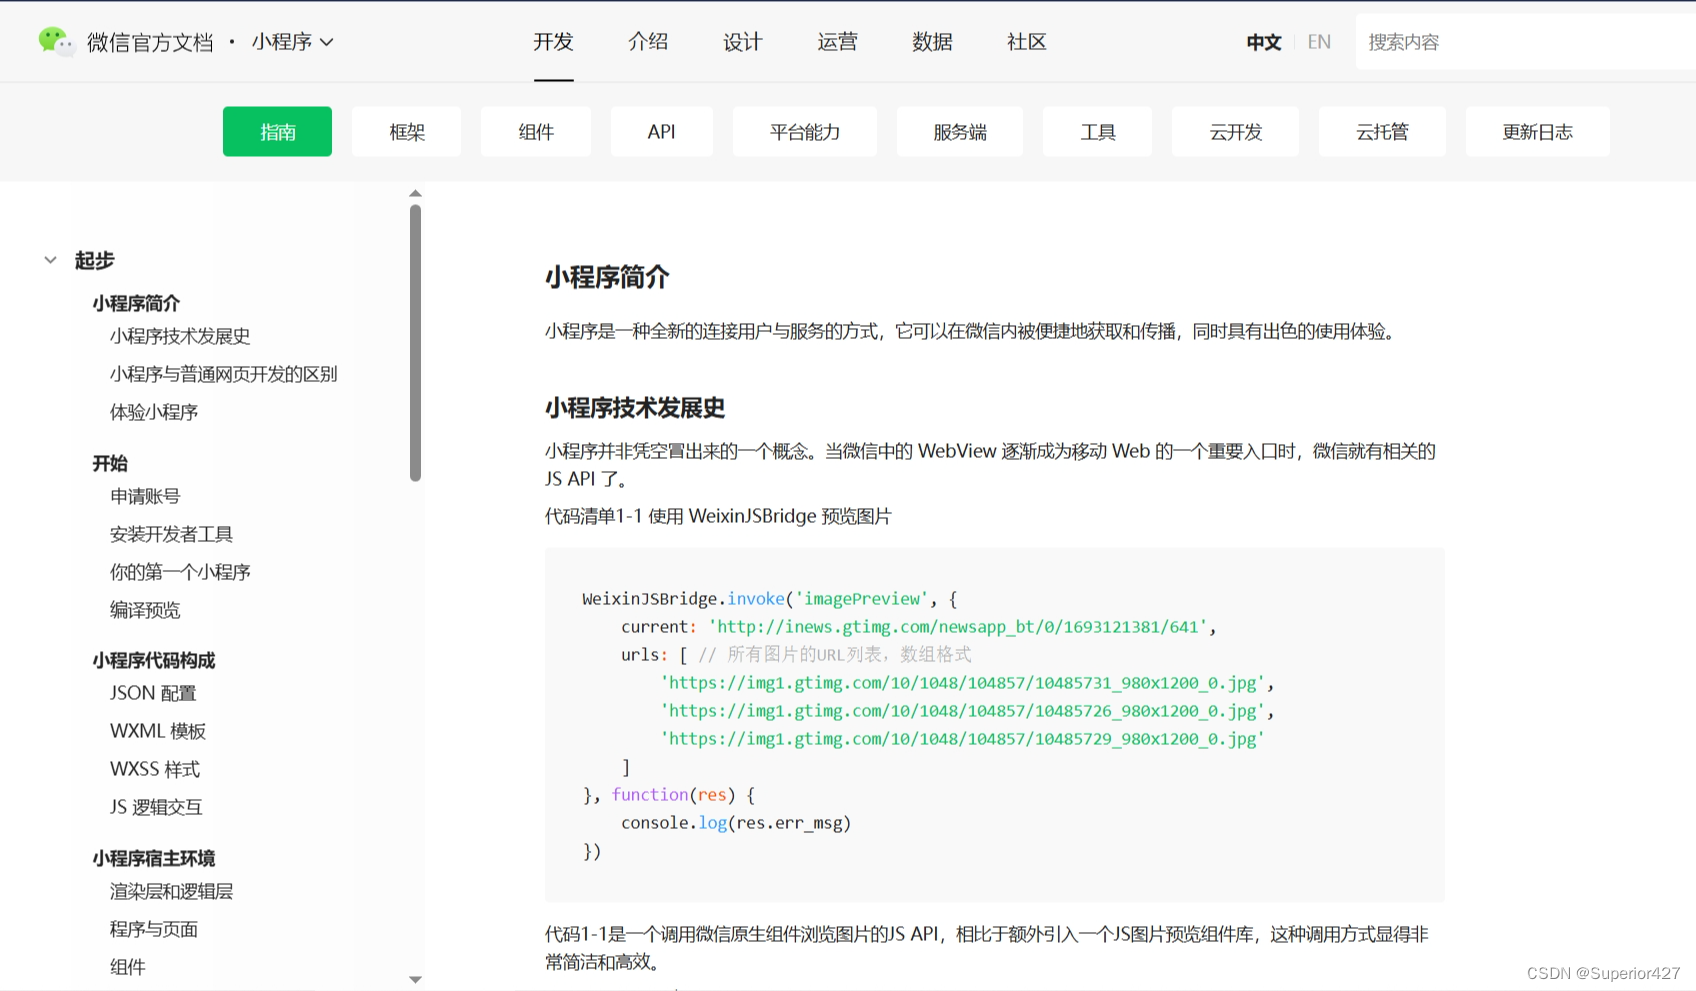Focus the 搜索内容 search field
Screen dimensions: 1696x991
[1525, 42]
